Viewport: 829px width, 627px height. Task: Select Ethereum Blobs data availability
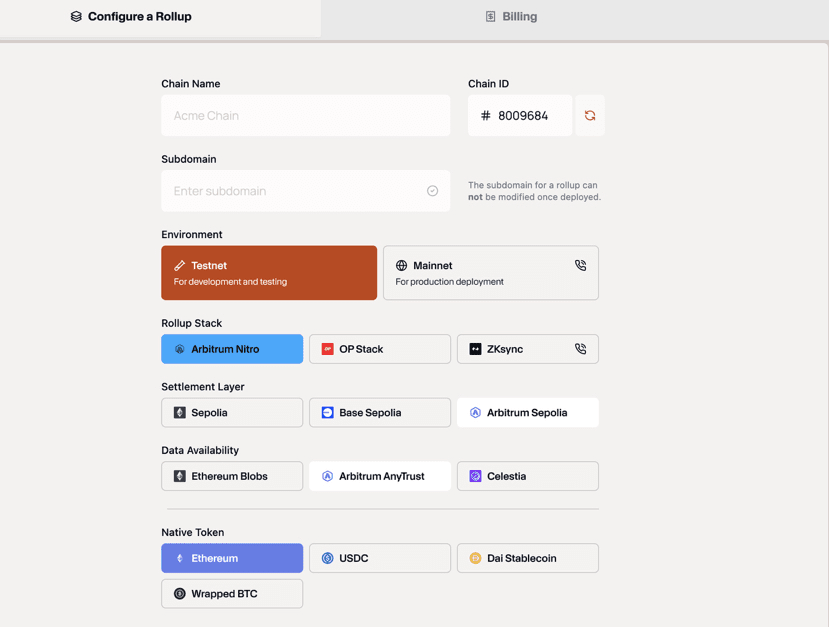(232, 476)
